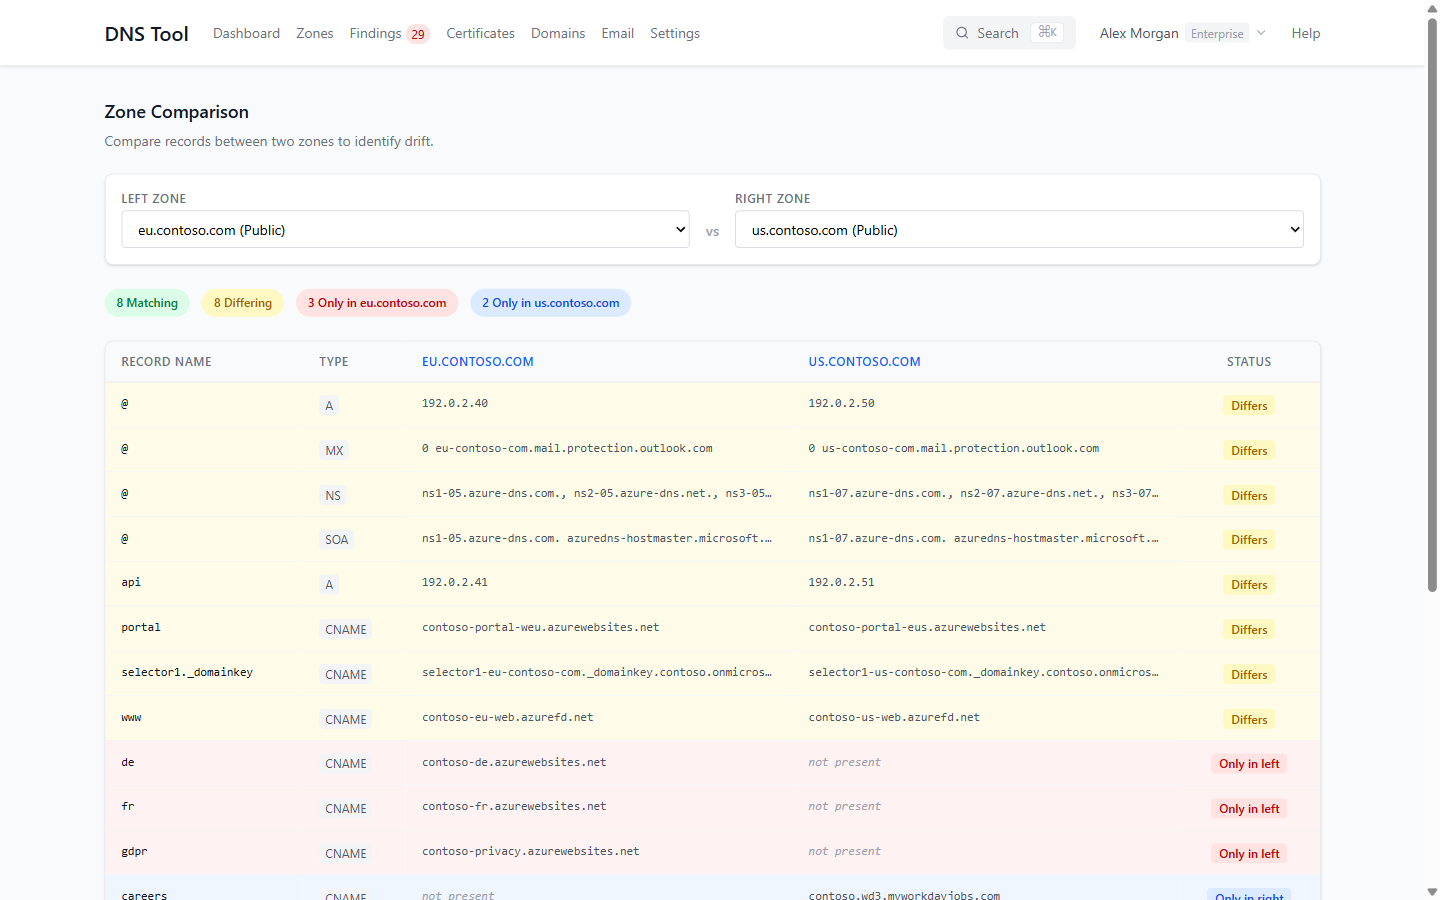
Task: Click contoso-portal-eus.azurewebsites.net value
Action: click(x=927, y=628)
